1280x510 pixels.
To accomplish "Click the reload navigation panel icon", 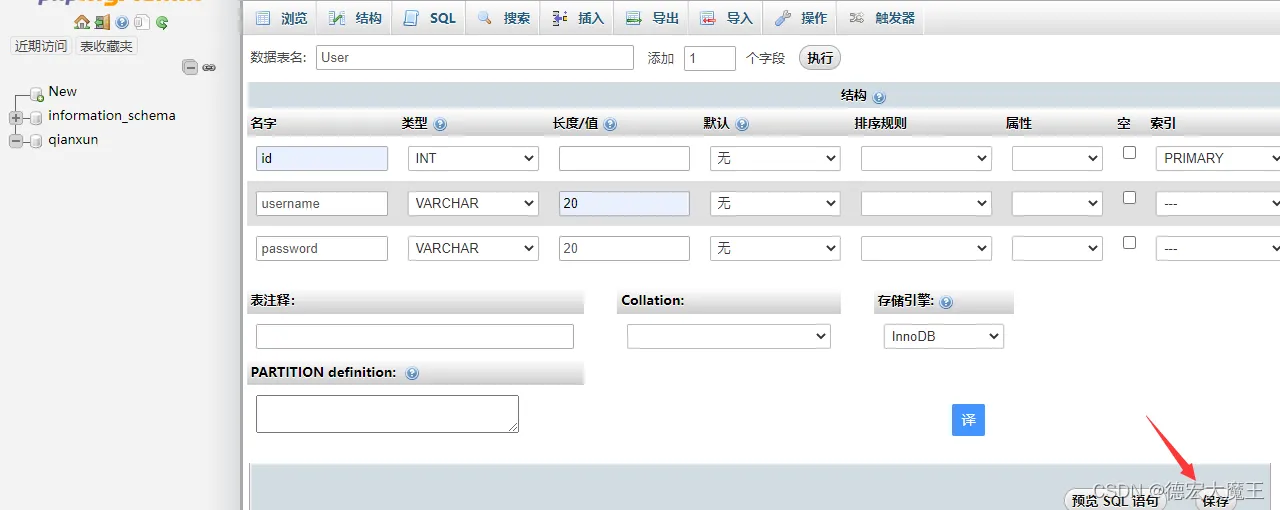I will click(162, 22).
